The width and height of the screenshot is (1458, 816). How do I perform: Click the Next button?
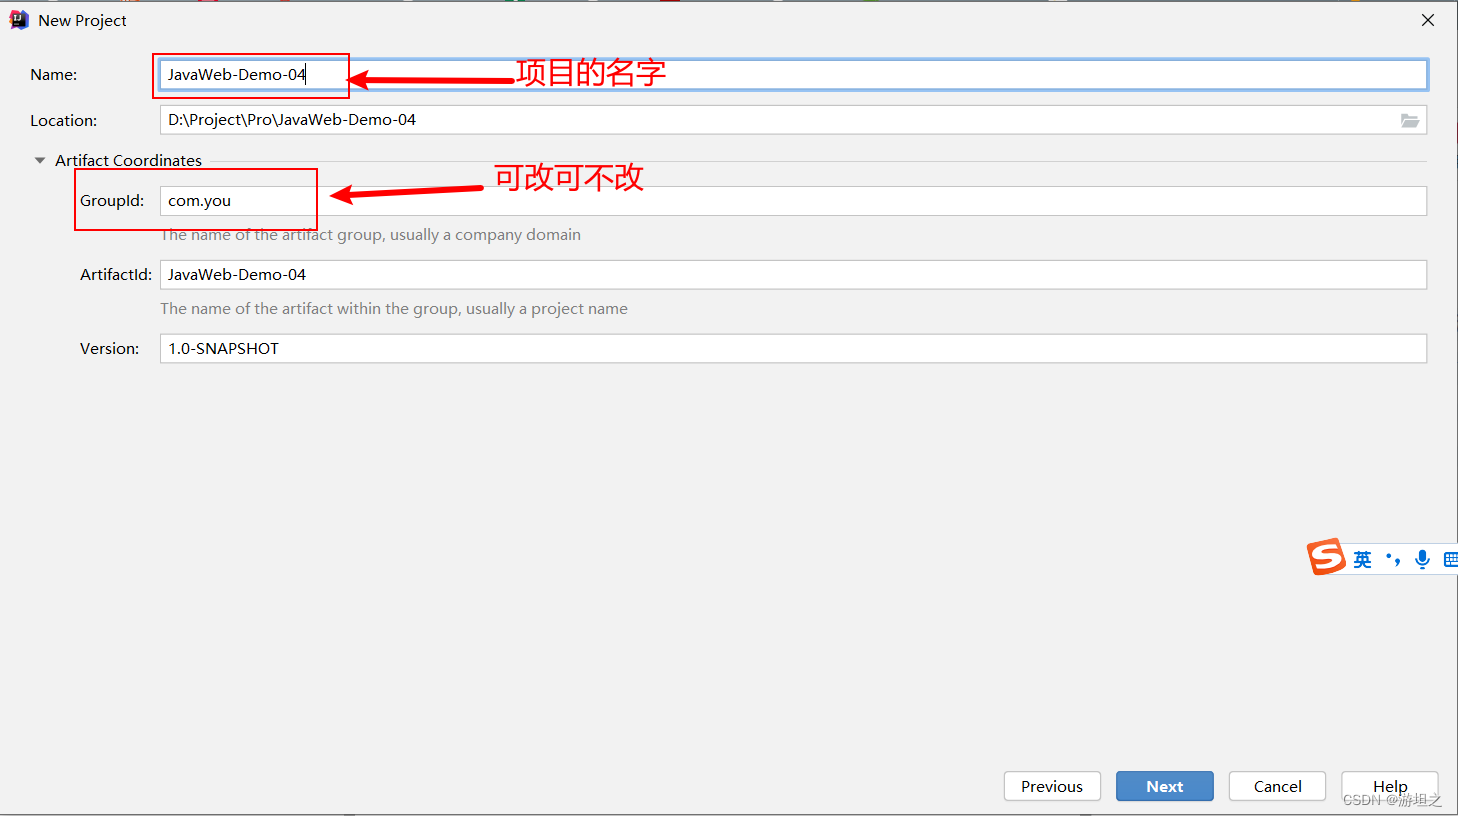pyautogui.click(x=1165, y=786)
